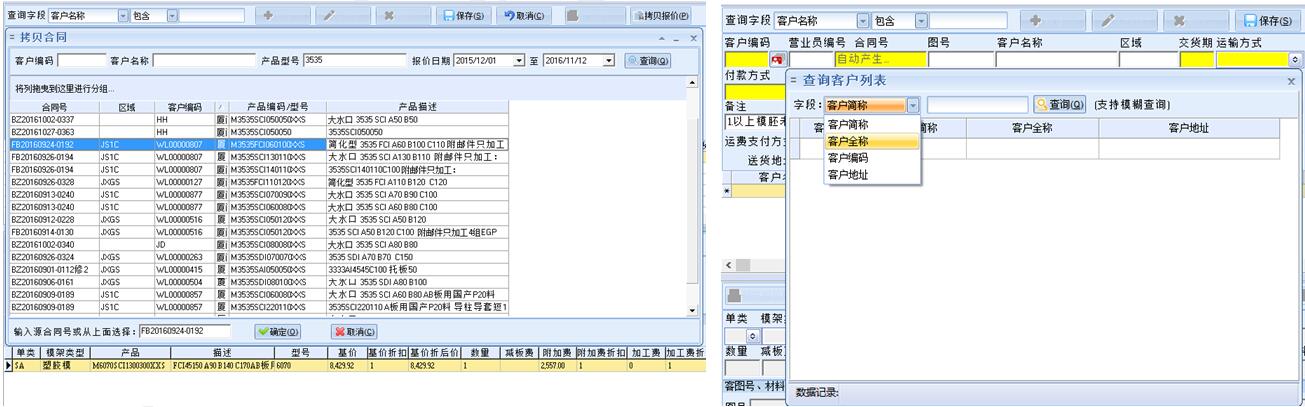Click the 查询 button in 拷贝合同 panel
This screenshot has height=407, width=1305.
click(x=647, y=61)
